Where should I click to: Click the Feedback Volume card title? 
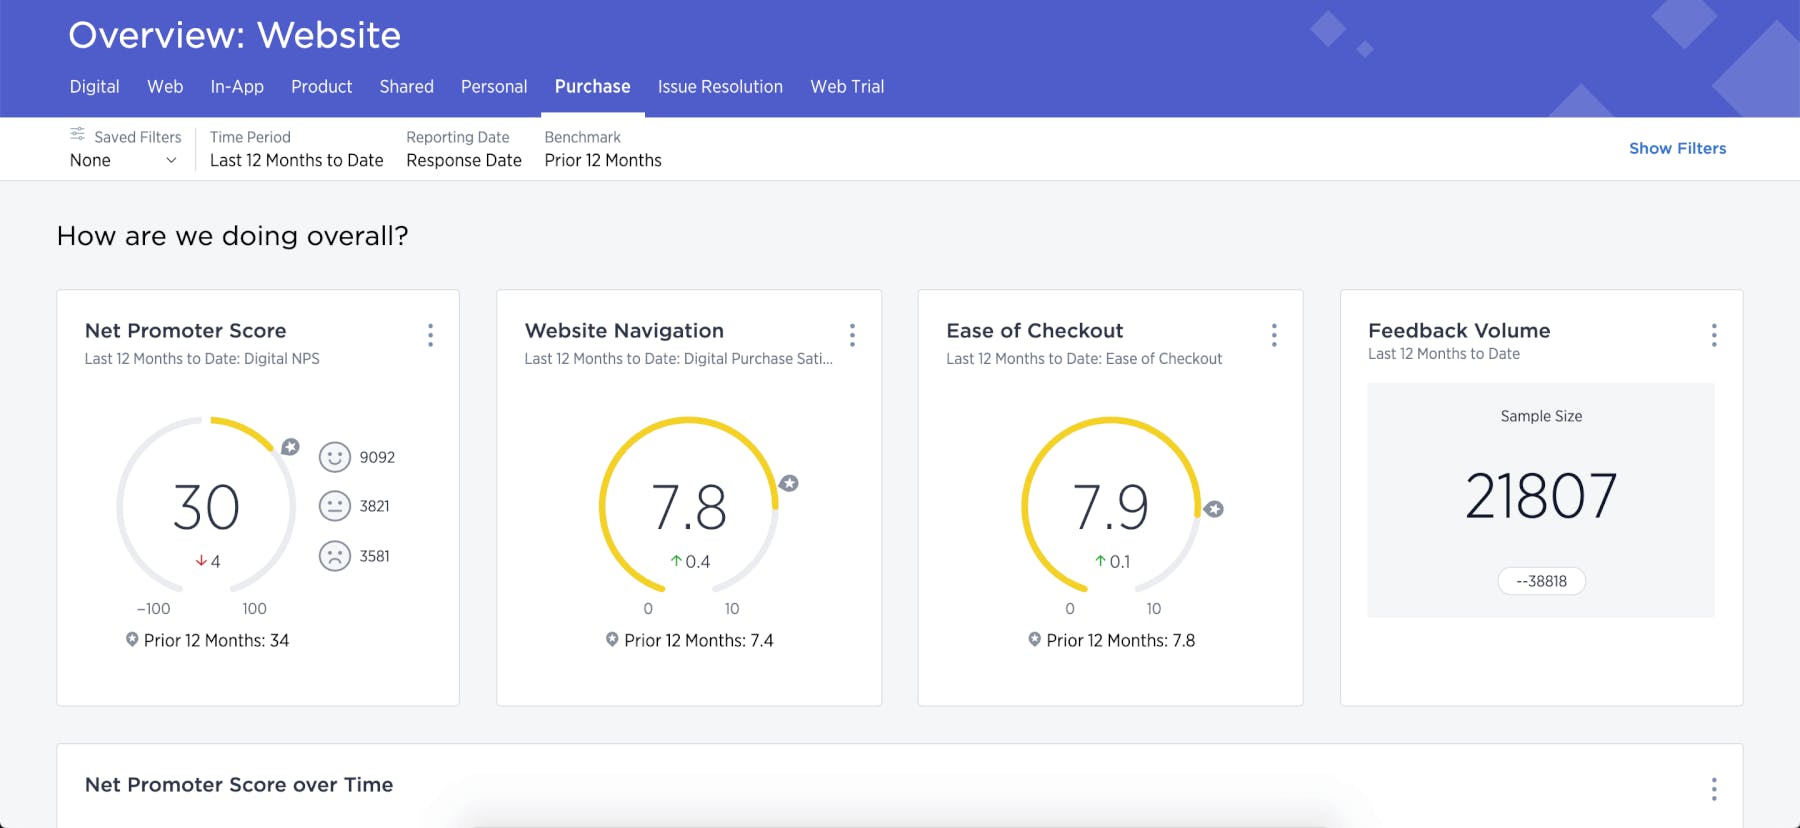[1459, 331]
